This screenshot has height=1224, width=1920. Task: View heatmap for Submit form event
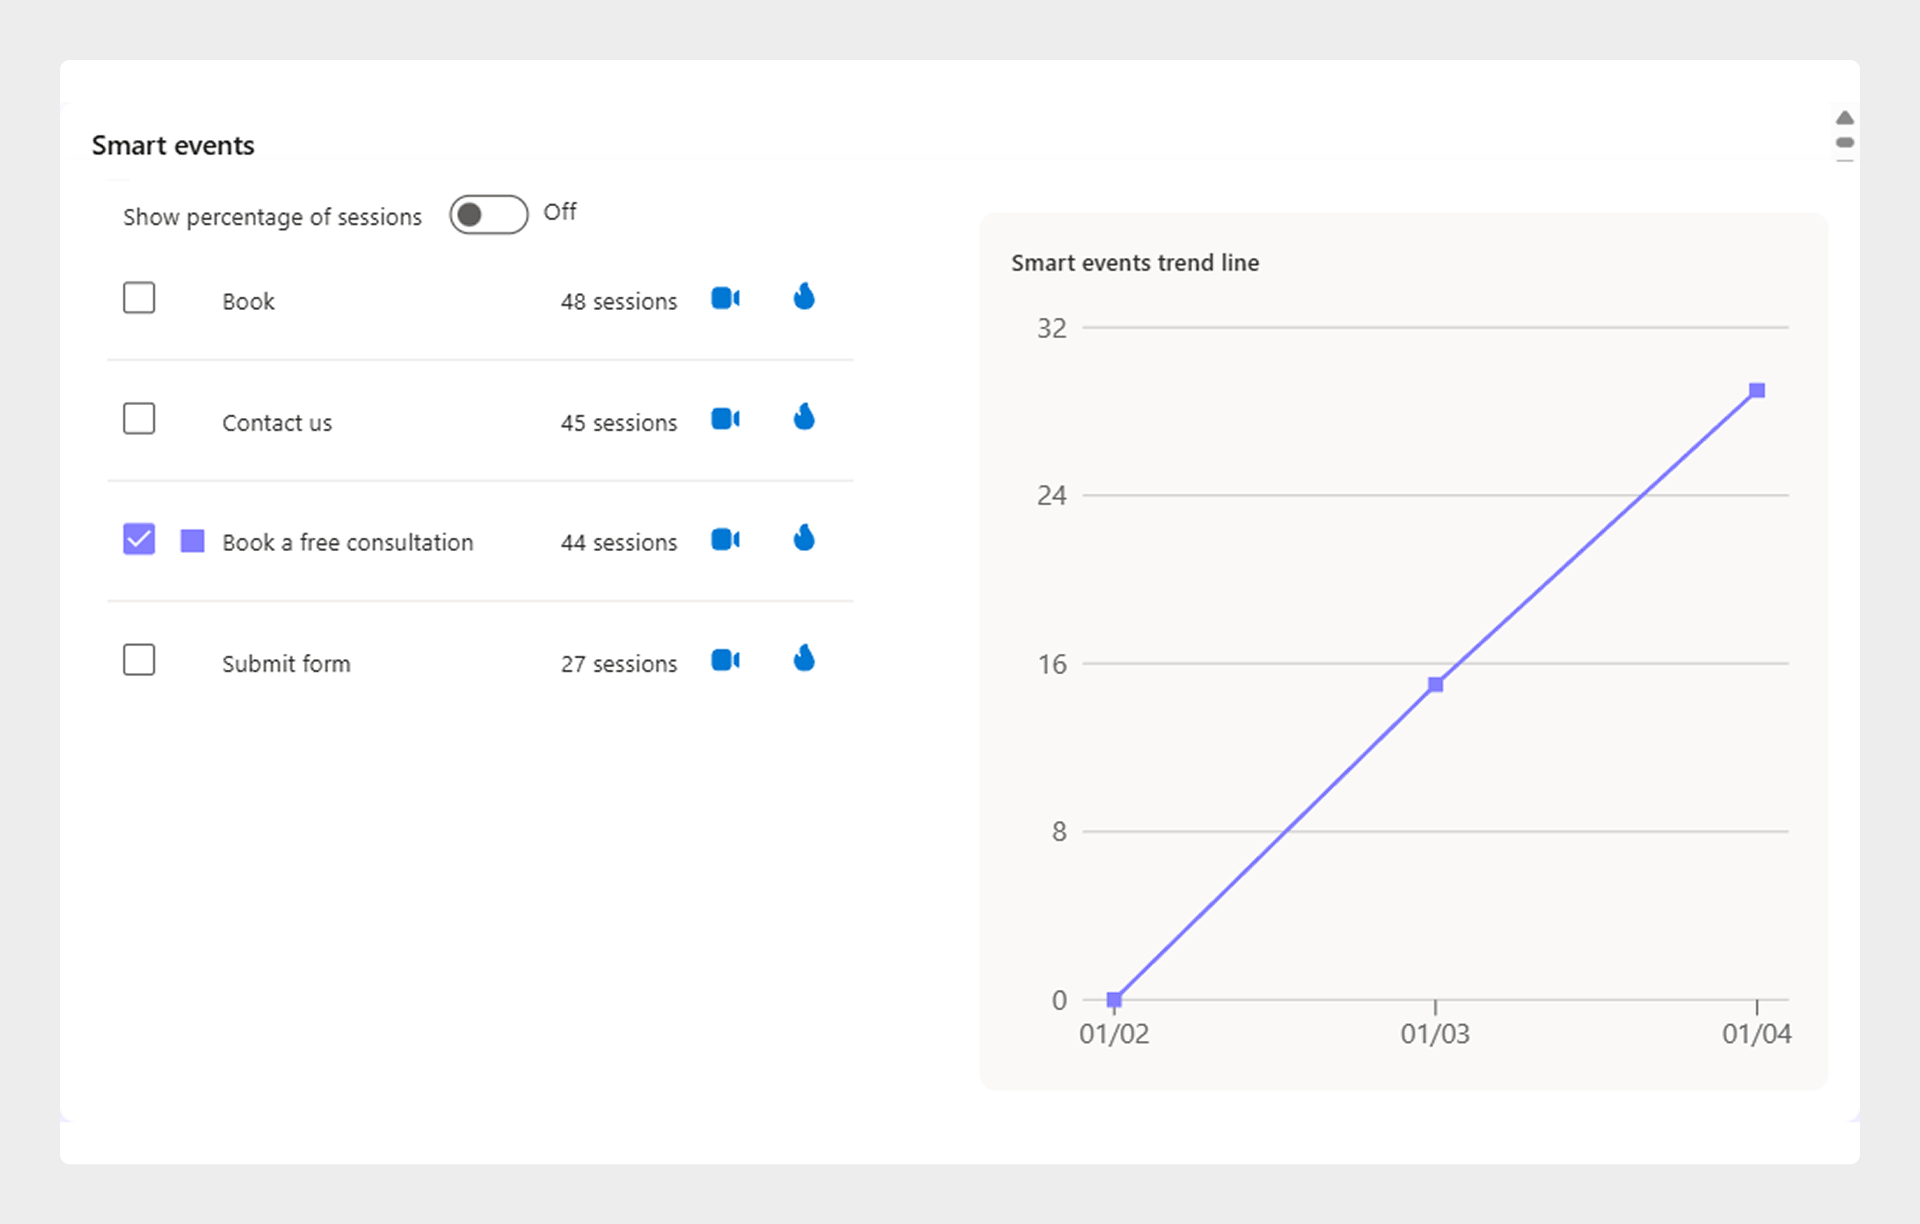click(x=804, y=658)
